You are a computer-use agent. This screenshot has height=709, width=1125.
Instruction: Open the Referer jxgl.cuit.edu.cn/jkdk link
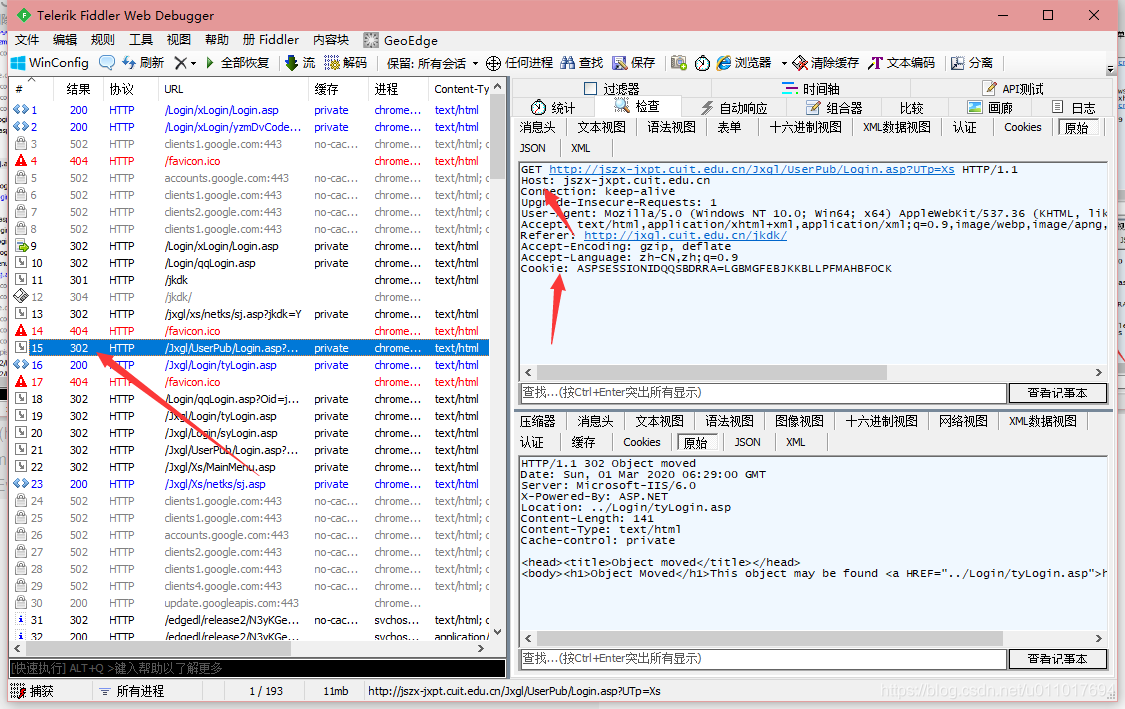click(685, 235)
